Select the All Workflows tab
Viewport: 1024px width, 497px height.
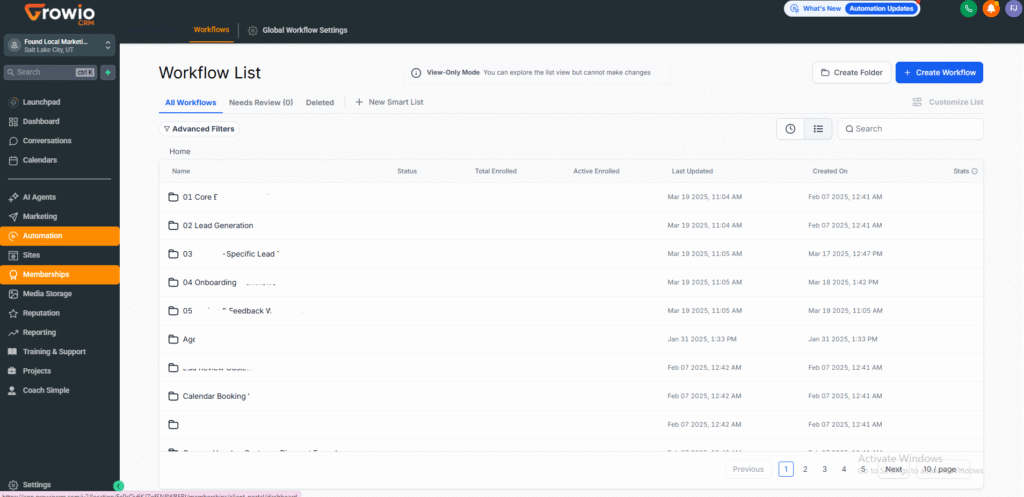click(191, 103)
